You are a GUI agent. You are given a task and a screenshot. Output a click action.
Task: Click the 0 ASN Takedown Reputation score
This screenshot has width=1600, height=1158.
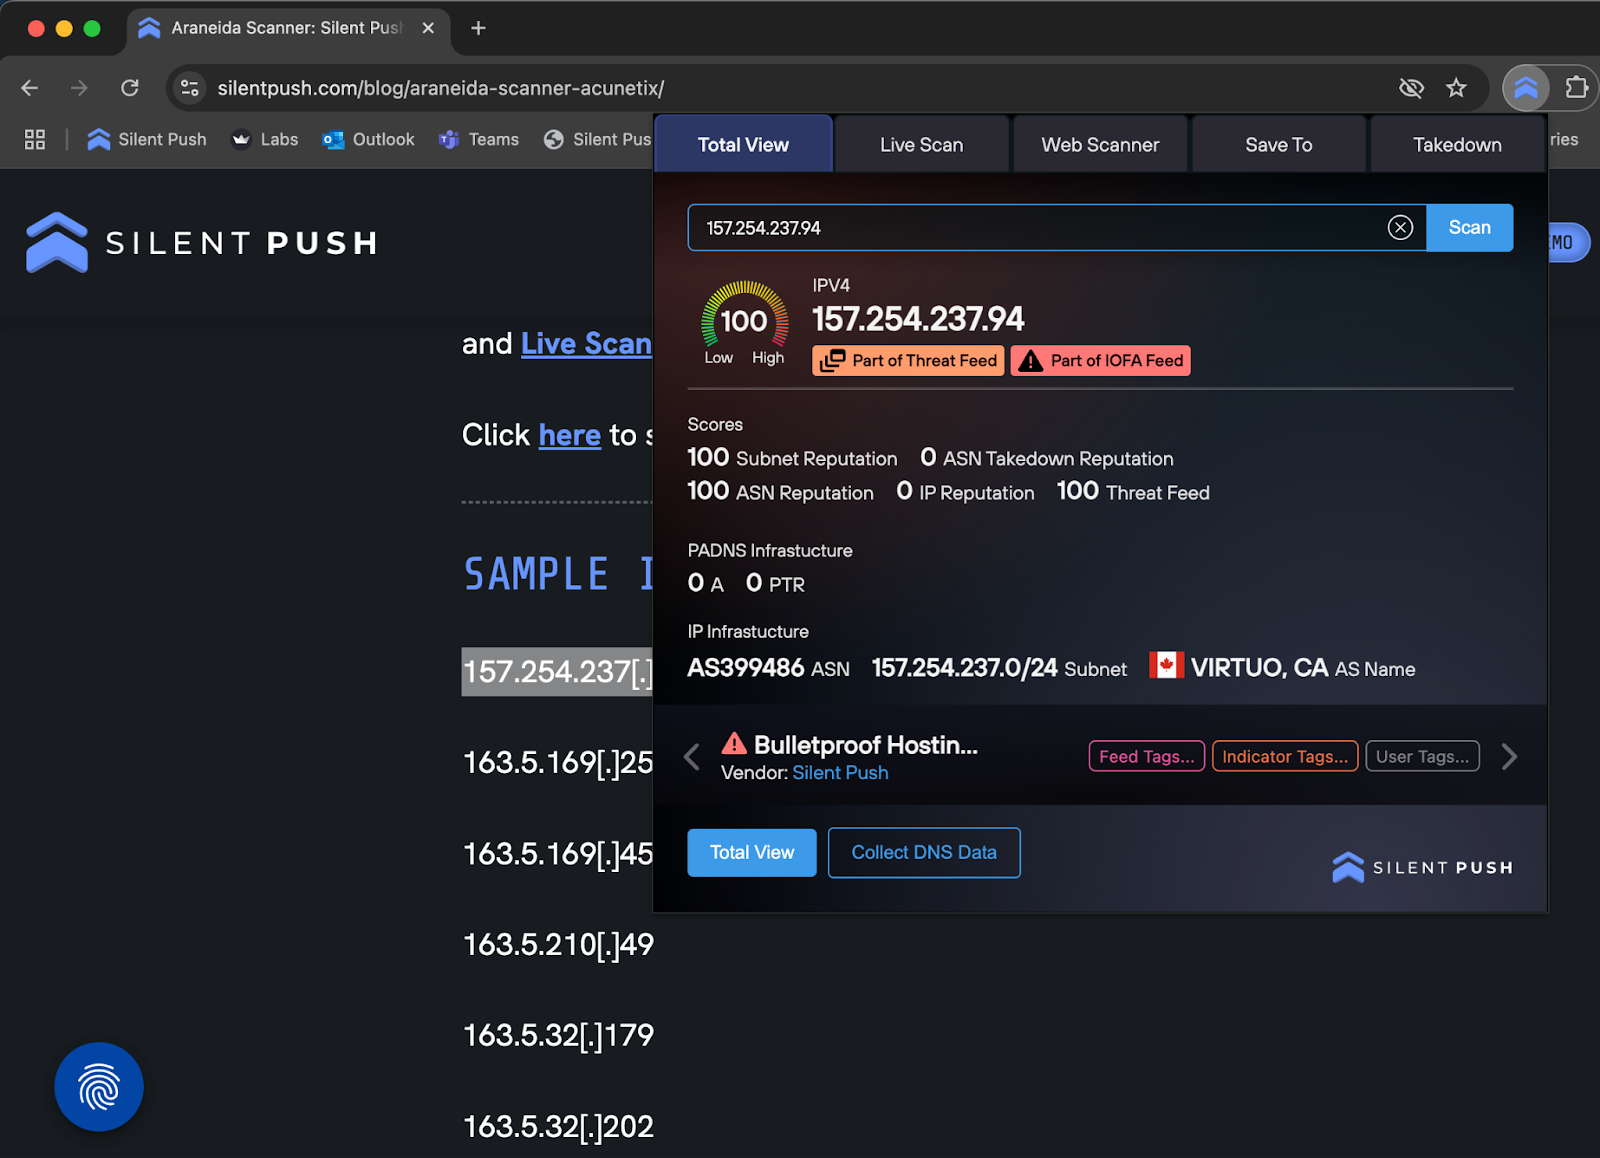[x=1046, y=458]
